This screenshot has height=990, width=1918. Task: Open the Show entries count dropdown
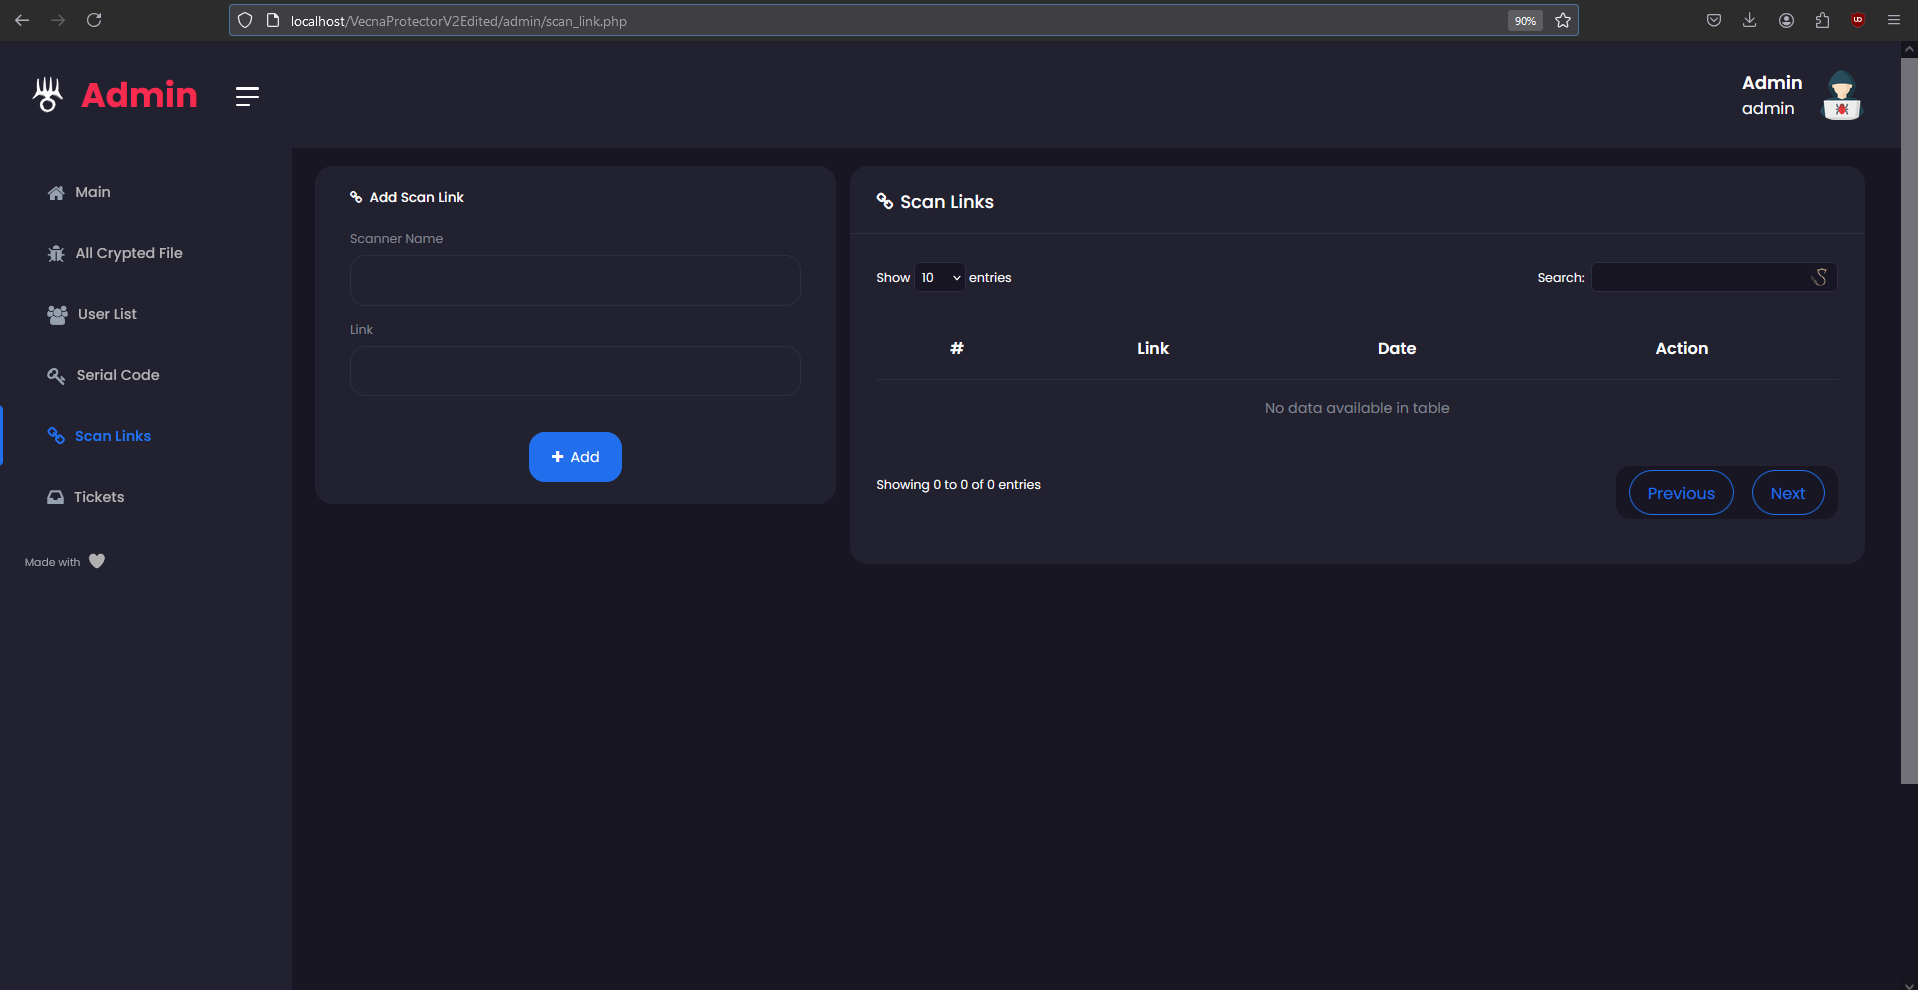click(940, 277)
